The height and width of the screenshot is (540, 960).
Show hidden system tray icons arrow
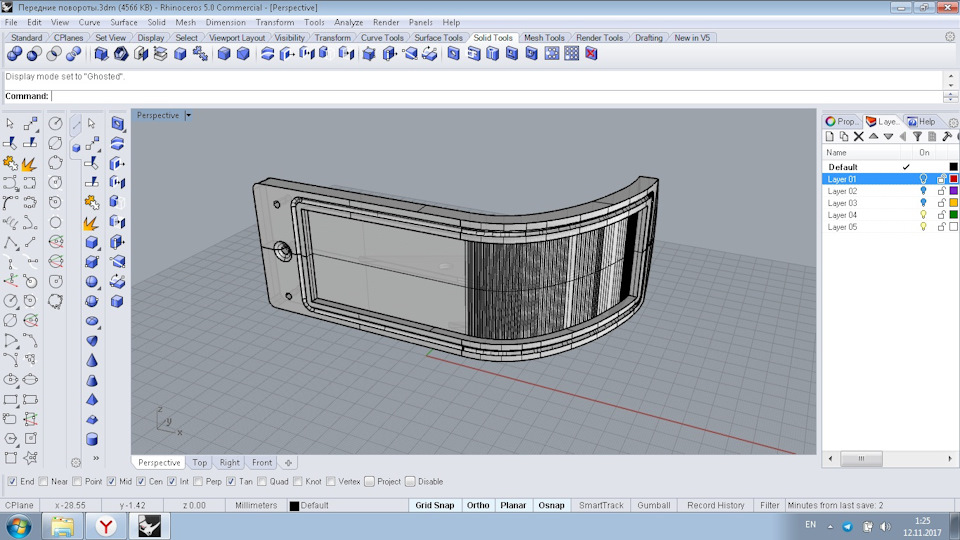pyautogui.click(x=830, y=526)
